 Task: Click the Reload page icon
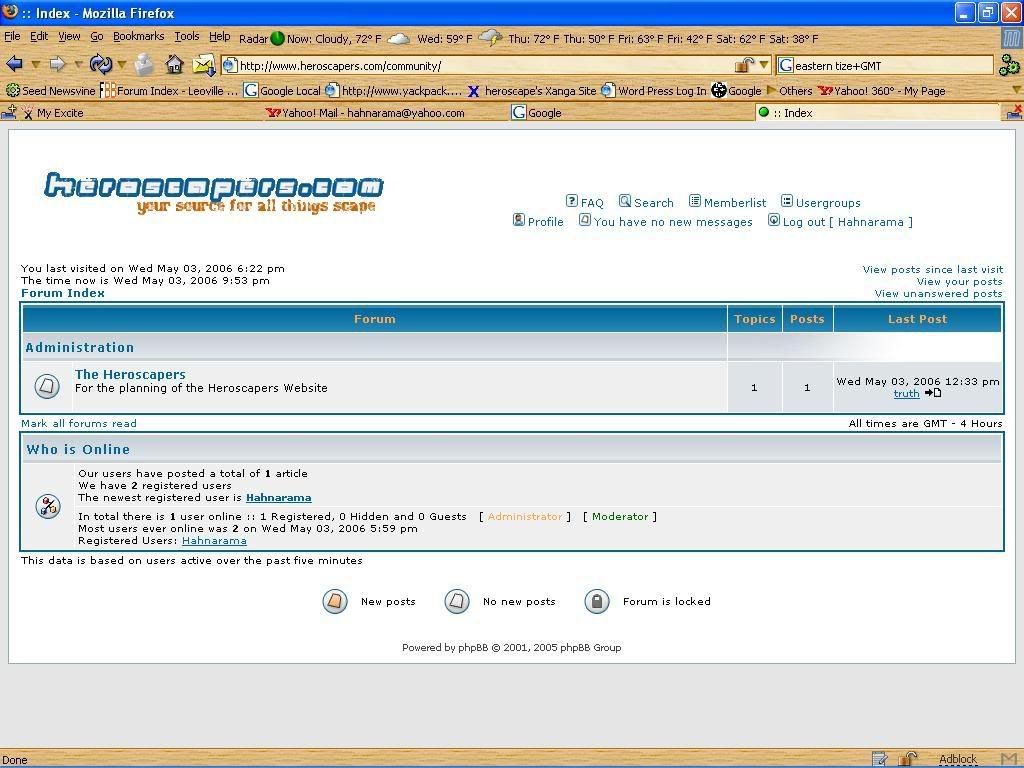[x=100, y=65]
